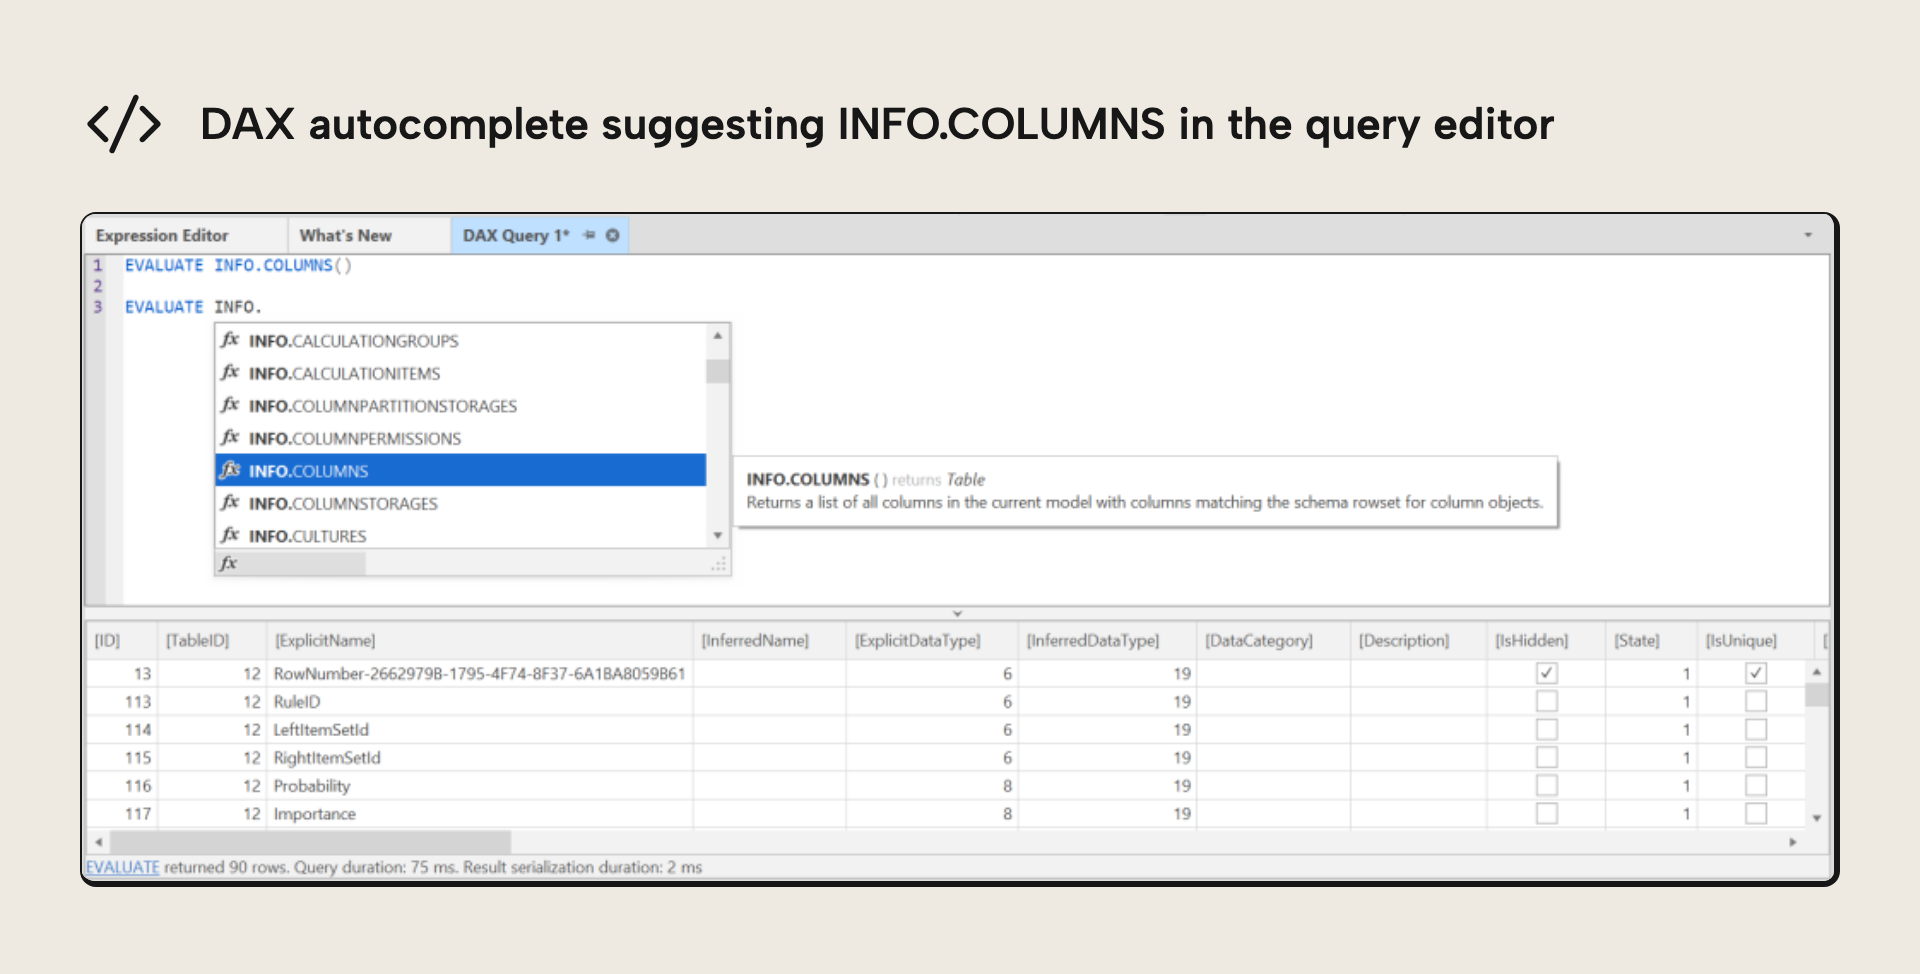This screenshot has height=974, width=1920.
Task: Toggle IsHidden checkbox for Probability row
Action: tap(1547, 785)
